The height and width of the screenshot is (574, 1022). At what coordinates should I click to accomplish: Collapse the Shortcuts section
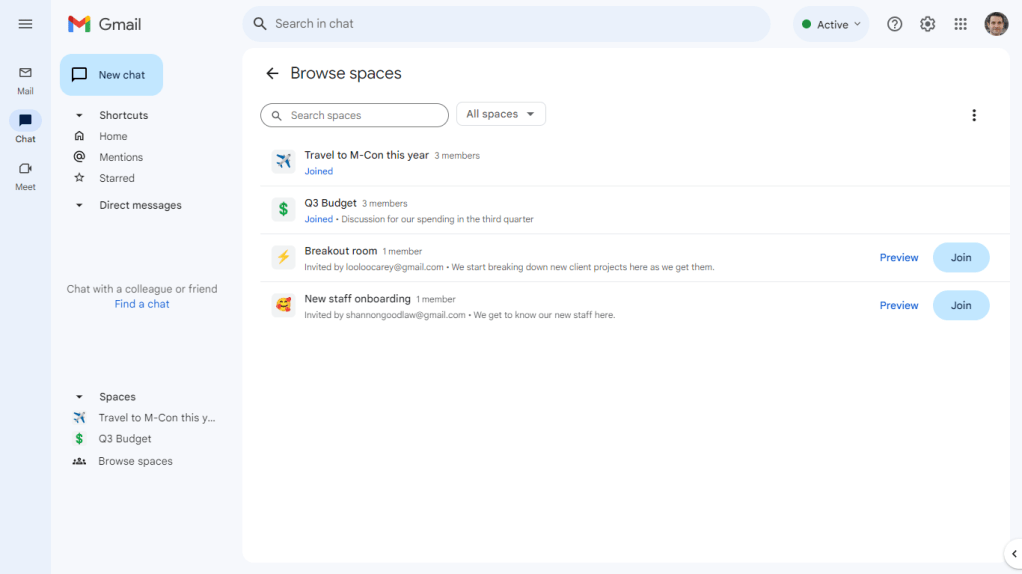[79, 116]
